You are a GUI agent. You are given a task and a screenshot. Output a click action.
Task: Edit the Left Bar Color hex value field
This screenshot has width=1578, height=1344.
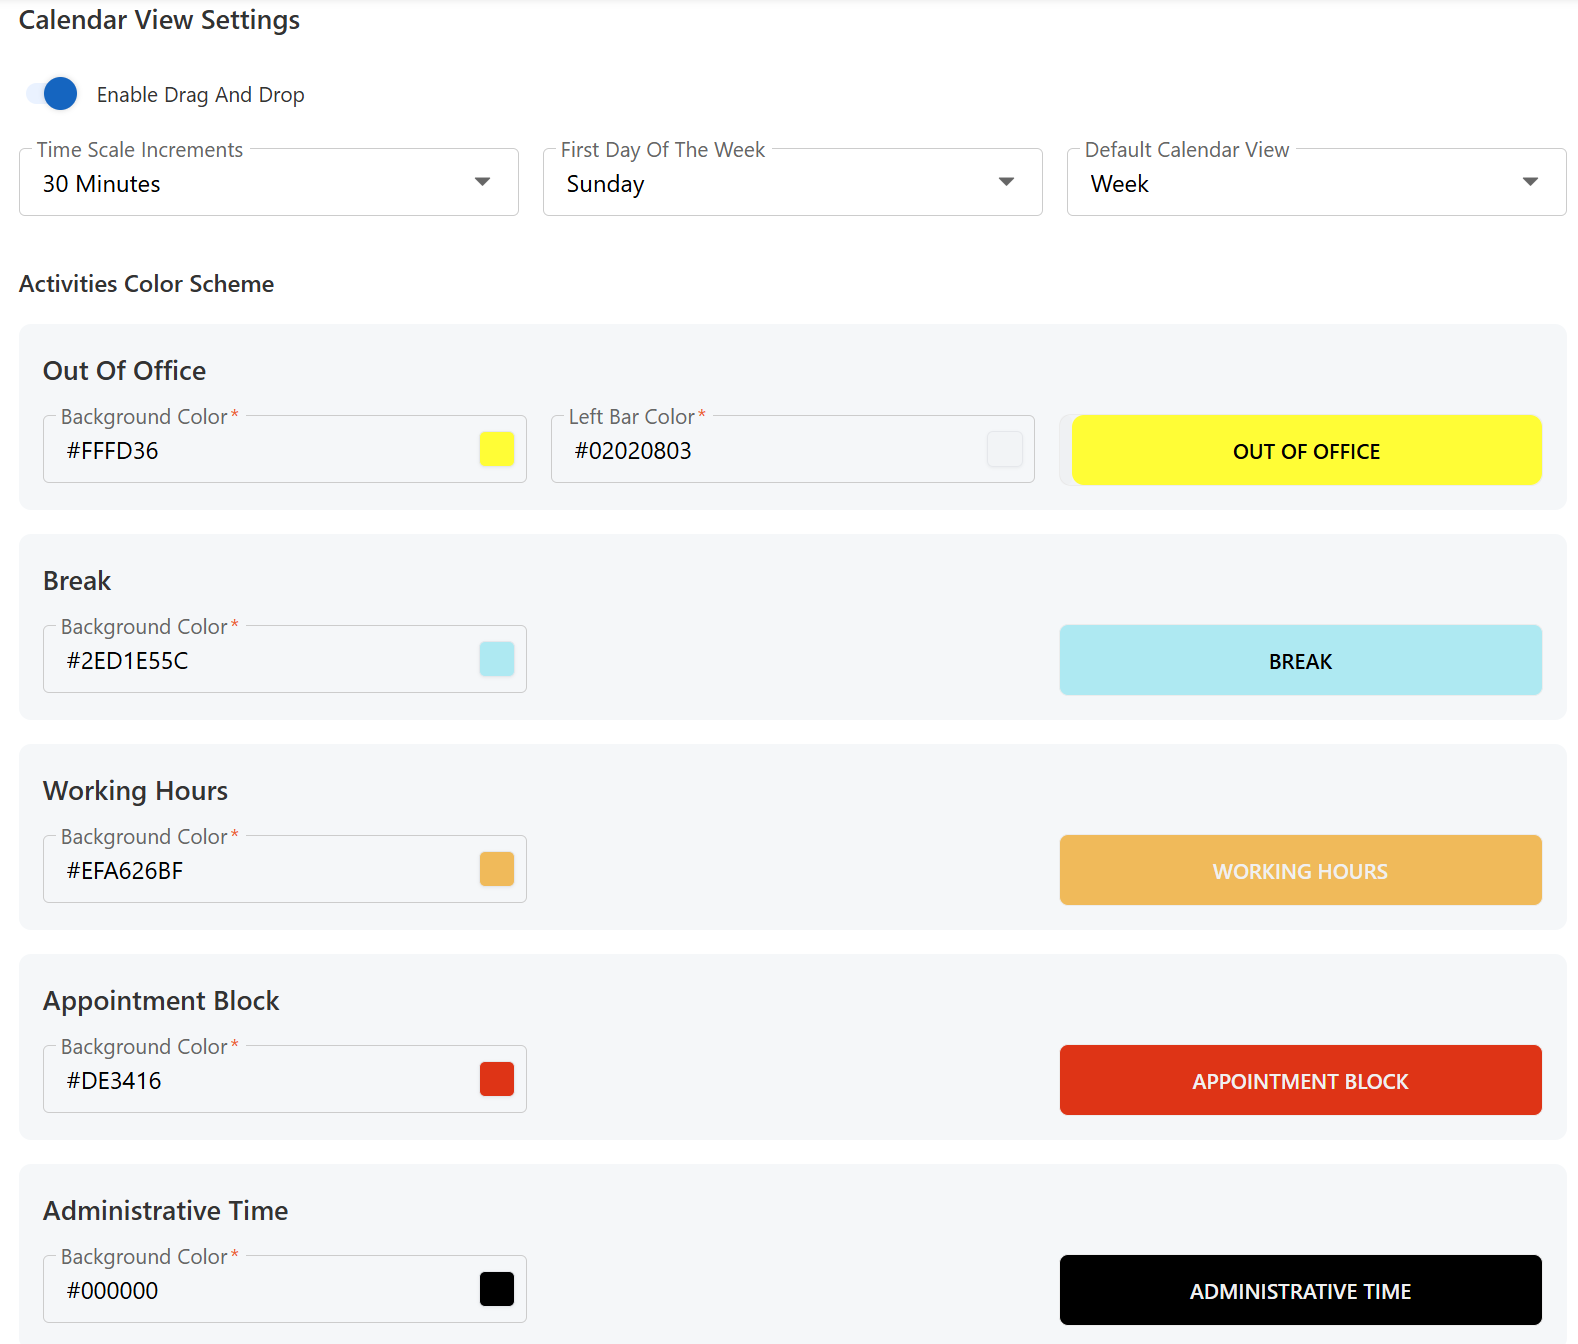tap(770, 451)
